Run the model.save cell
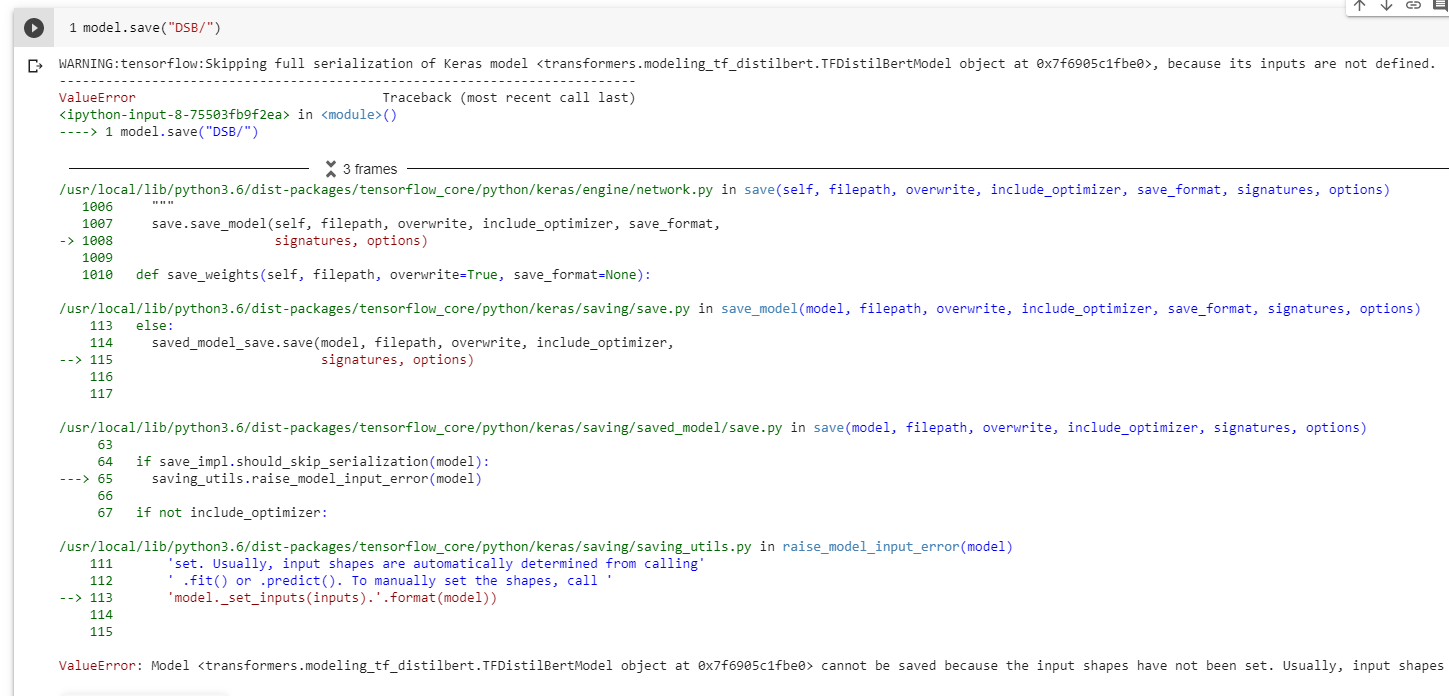Screen dimensions: 1449x696 click(x=34, y=29)
